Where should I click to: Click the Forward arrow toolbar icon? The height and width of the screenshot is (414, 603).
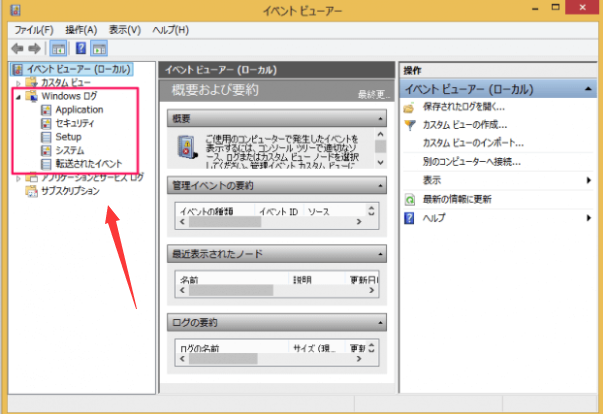(35, 48)
